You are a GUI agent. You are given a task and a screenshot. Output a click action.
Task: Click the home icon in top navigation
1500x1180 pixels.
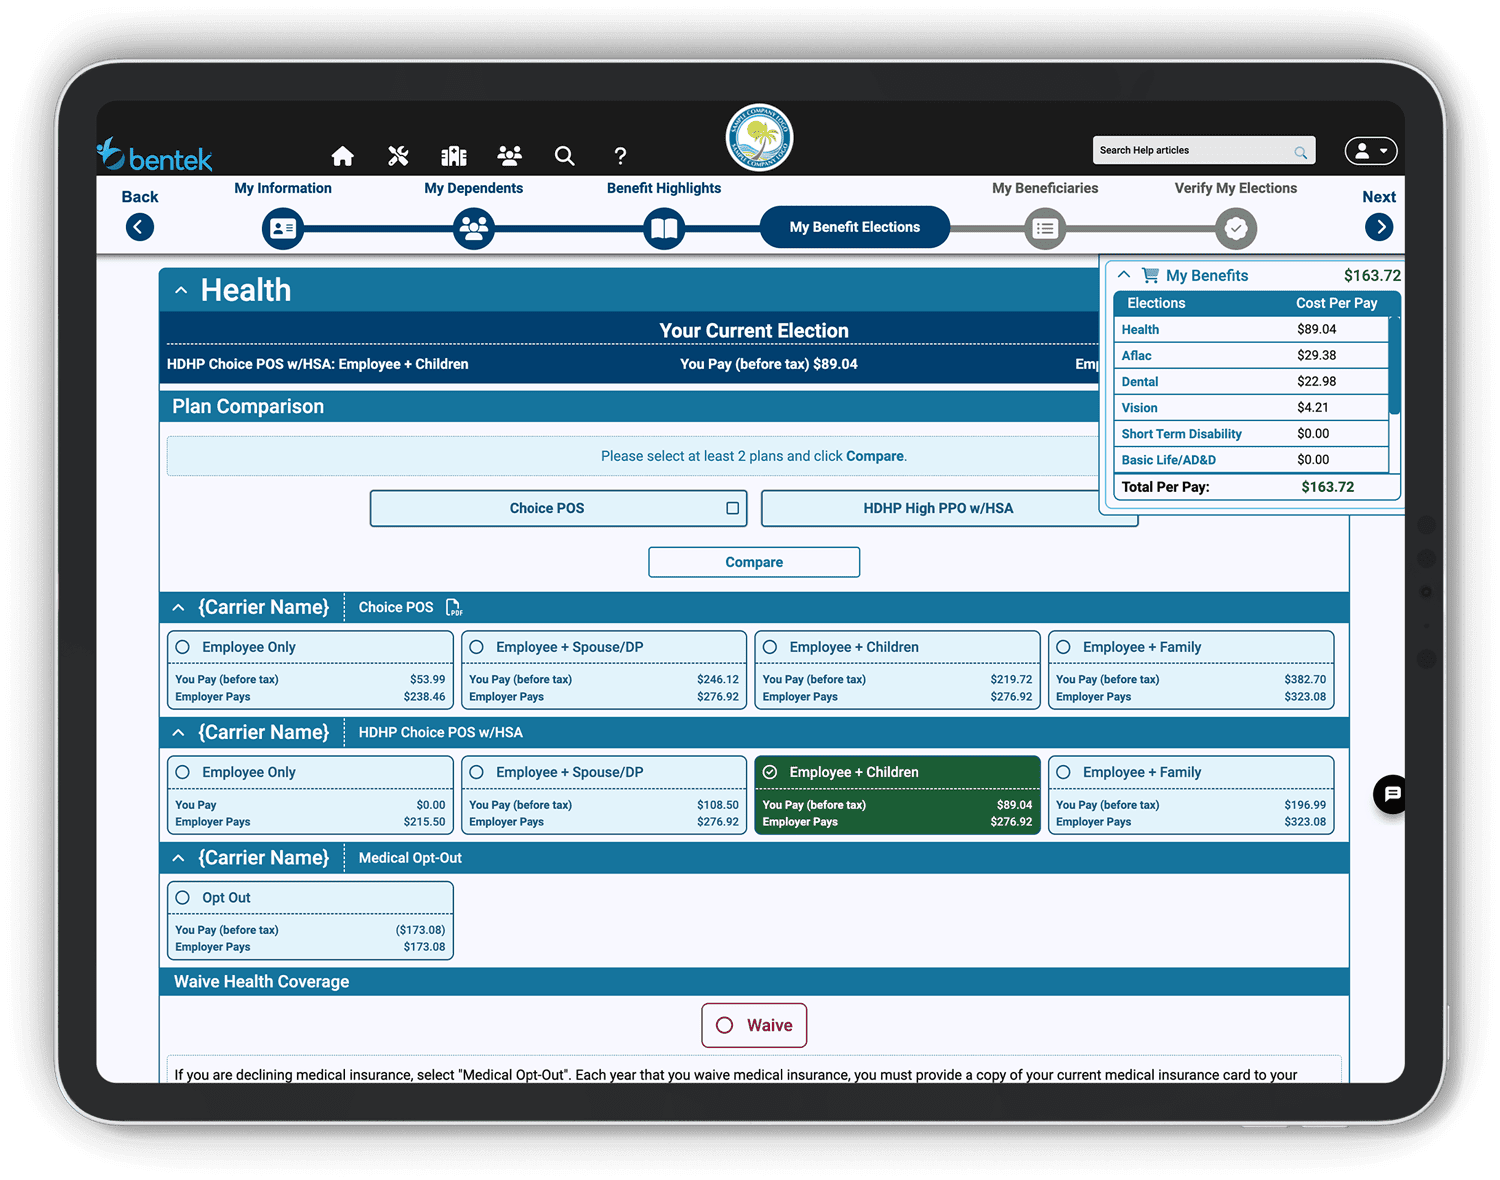pos(342,156)
